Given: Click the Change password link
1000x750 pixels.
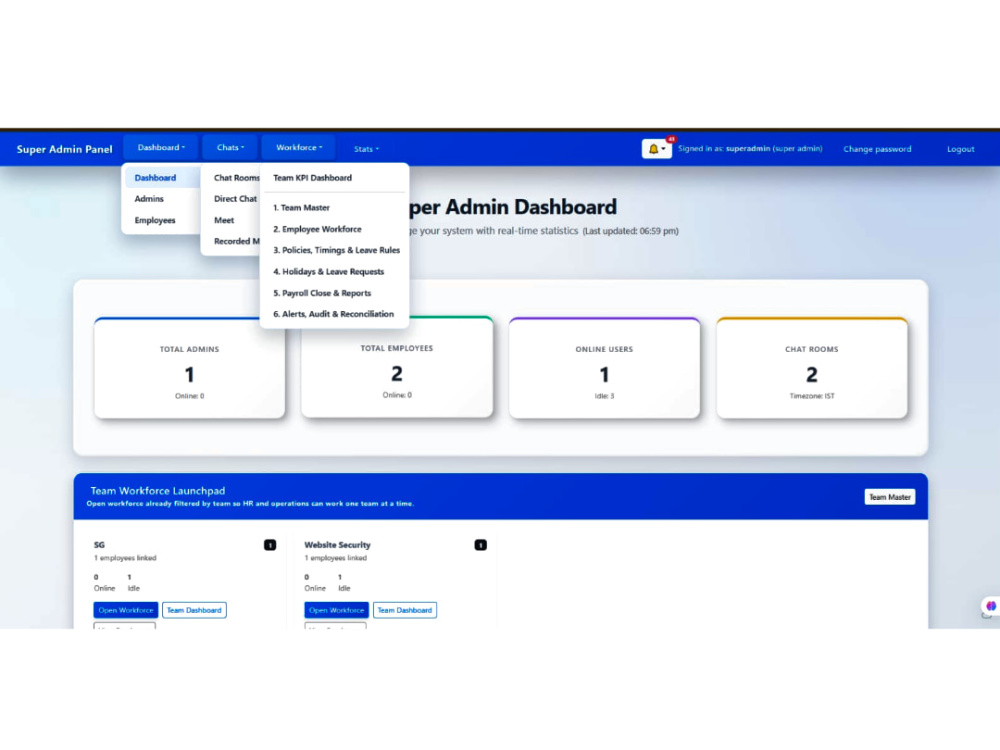Looking at the screenshot, I should [877, 149].
